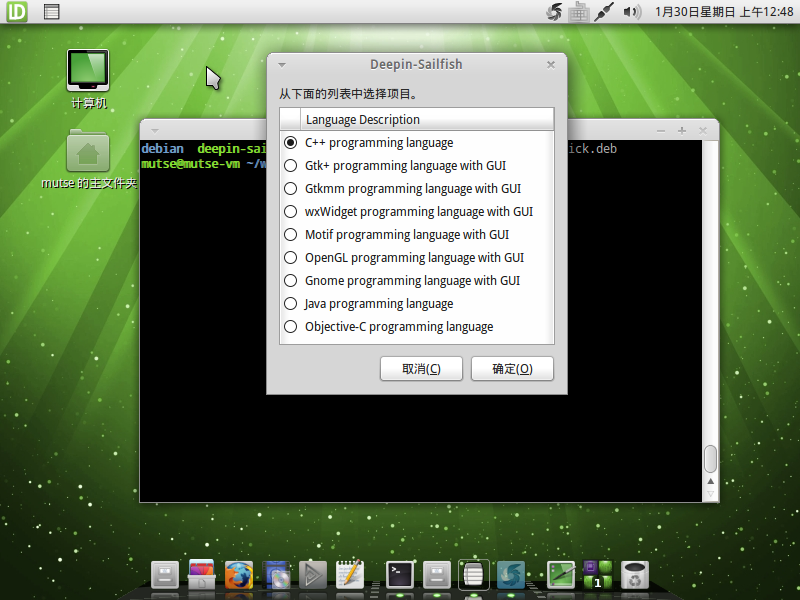Choose the OpenGL programming language radio button
800x600 pixels.
(290, 257)
